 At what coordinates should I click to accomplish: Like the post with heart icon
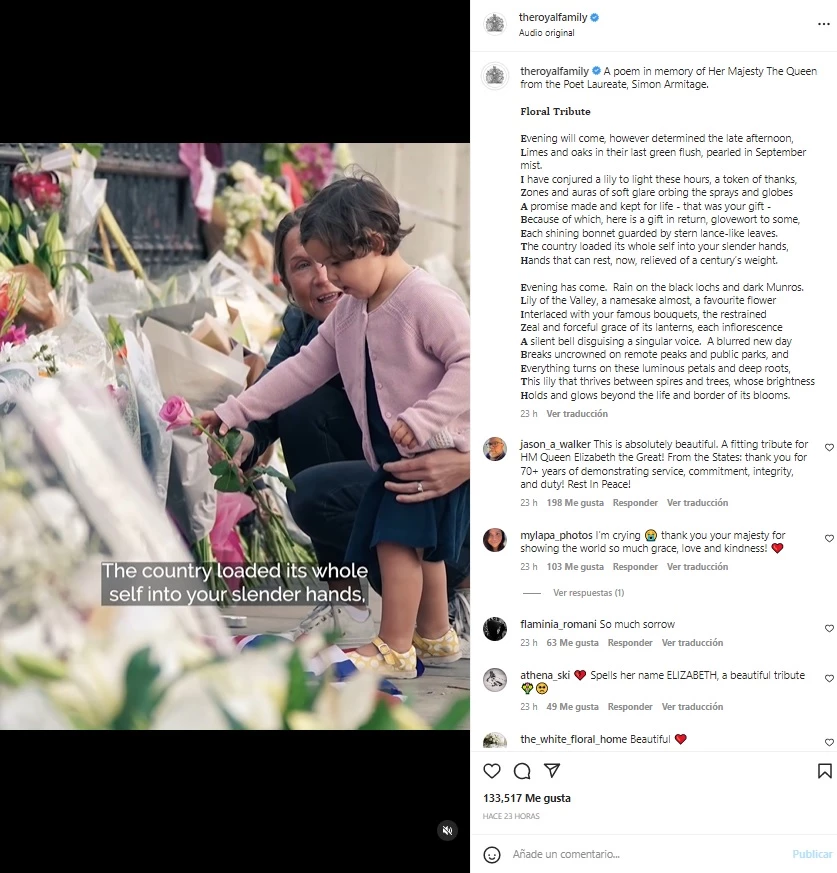click(x=491, y=771)
